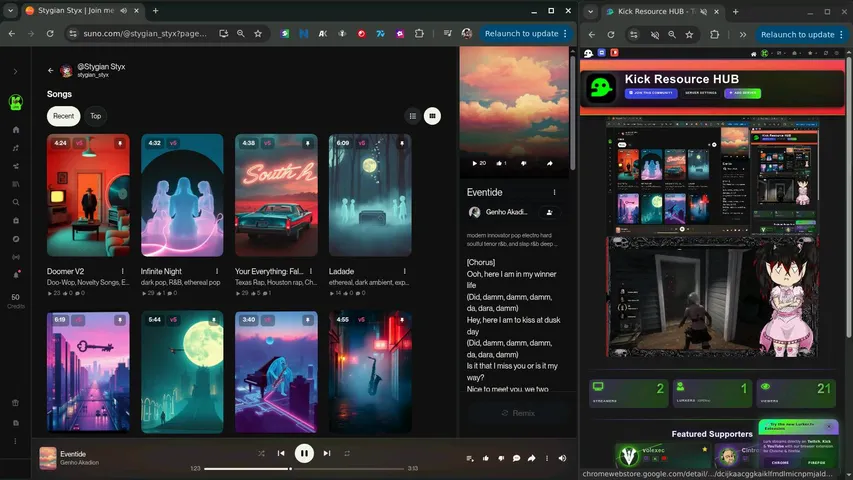The image size is (853, 480).
Task: Click Genho Akadi artist name in panel
Action: pos(506,212)
